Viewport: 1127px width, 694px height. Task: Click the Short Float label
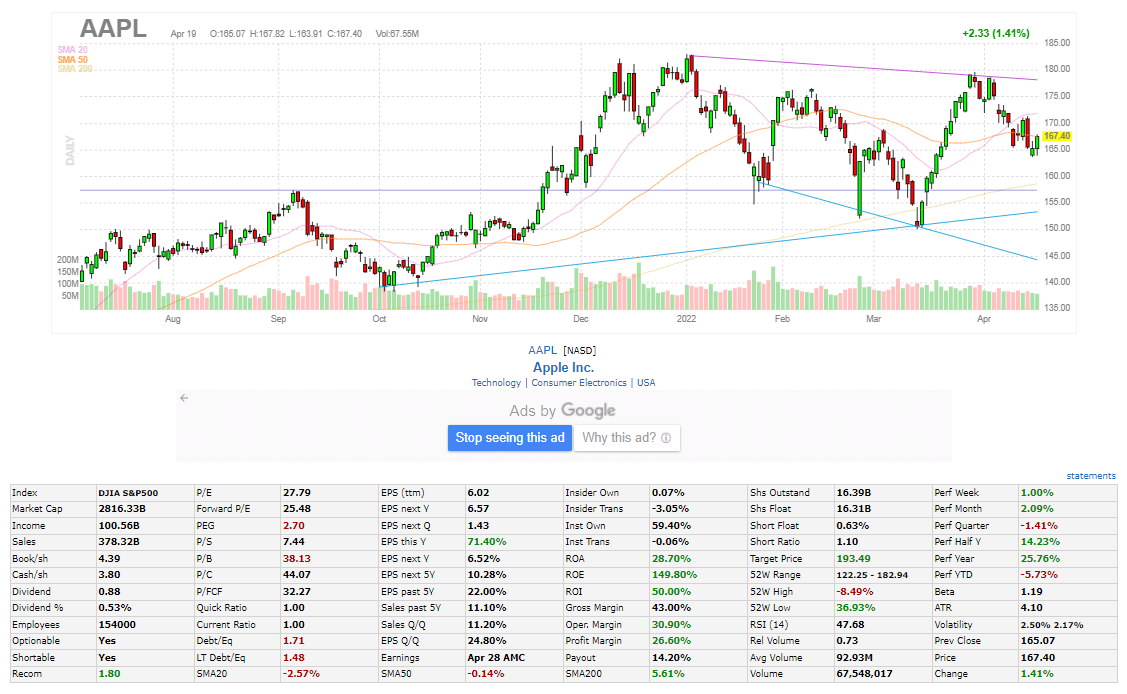coord(774,526)
